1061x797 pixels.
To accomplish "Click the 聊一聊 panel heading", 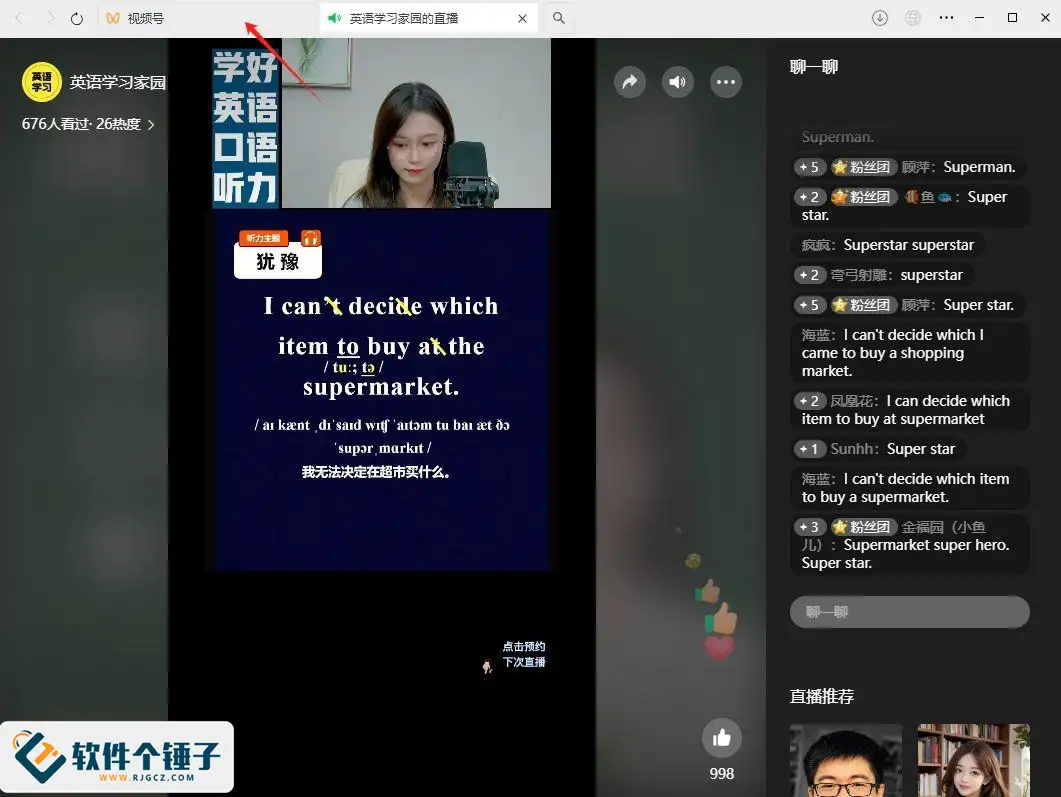I will 814,67.
